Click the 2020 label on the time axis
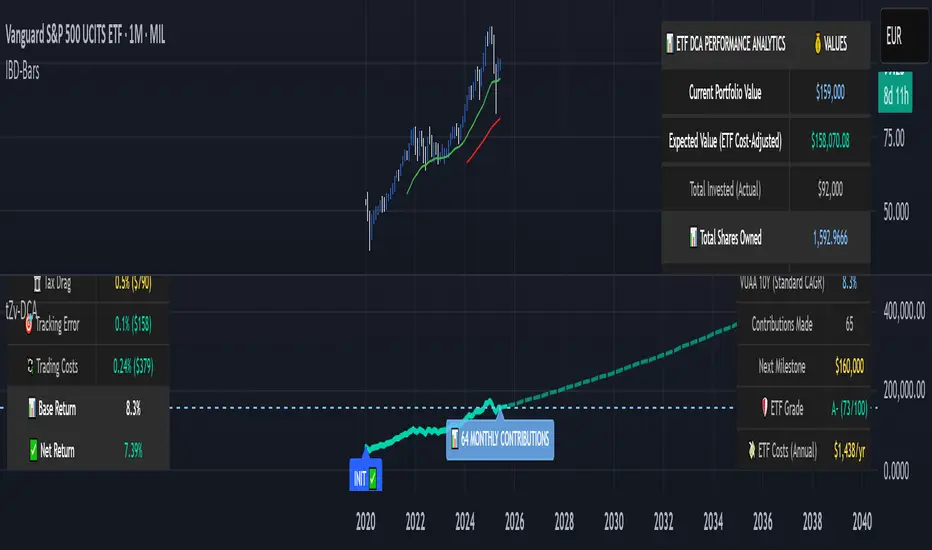932x550 pixels. tap(366, 522)
